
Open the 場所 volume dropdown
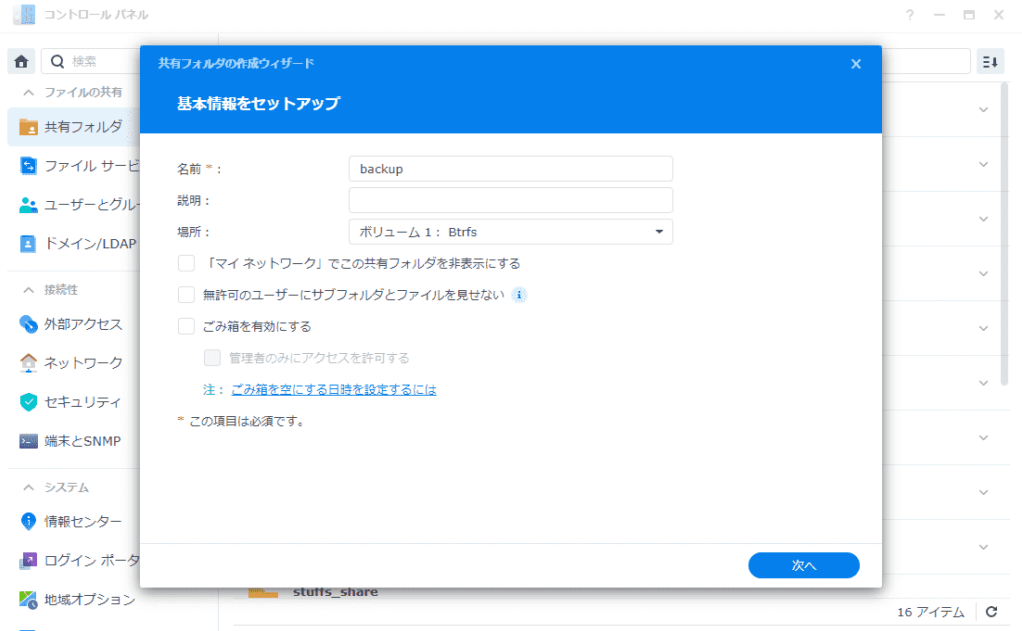510,232
